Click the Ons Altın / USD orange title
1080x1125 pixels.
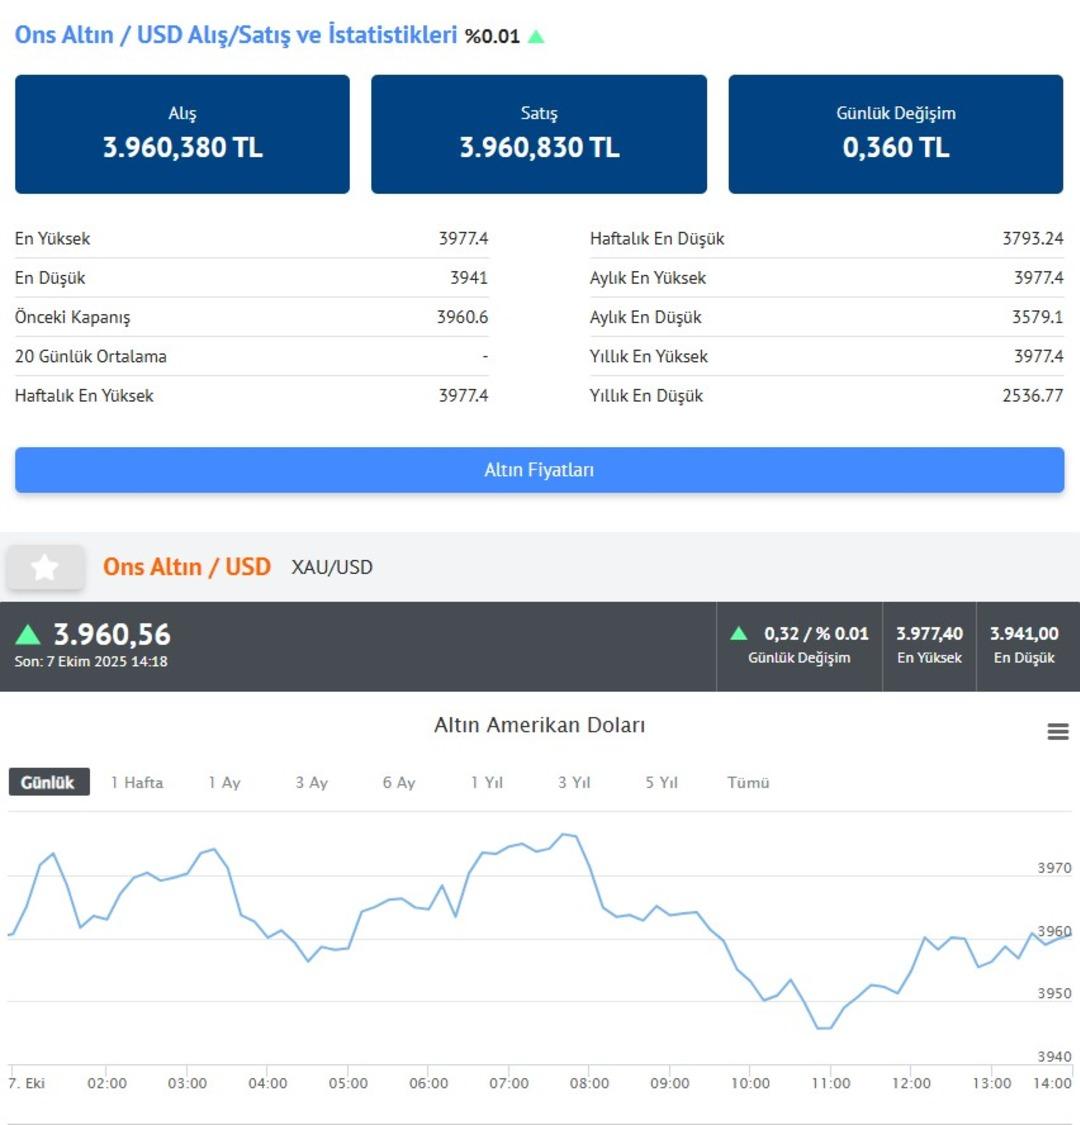point(187,567)
